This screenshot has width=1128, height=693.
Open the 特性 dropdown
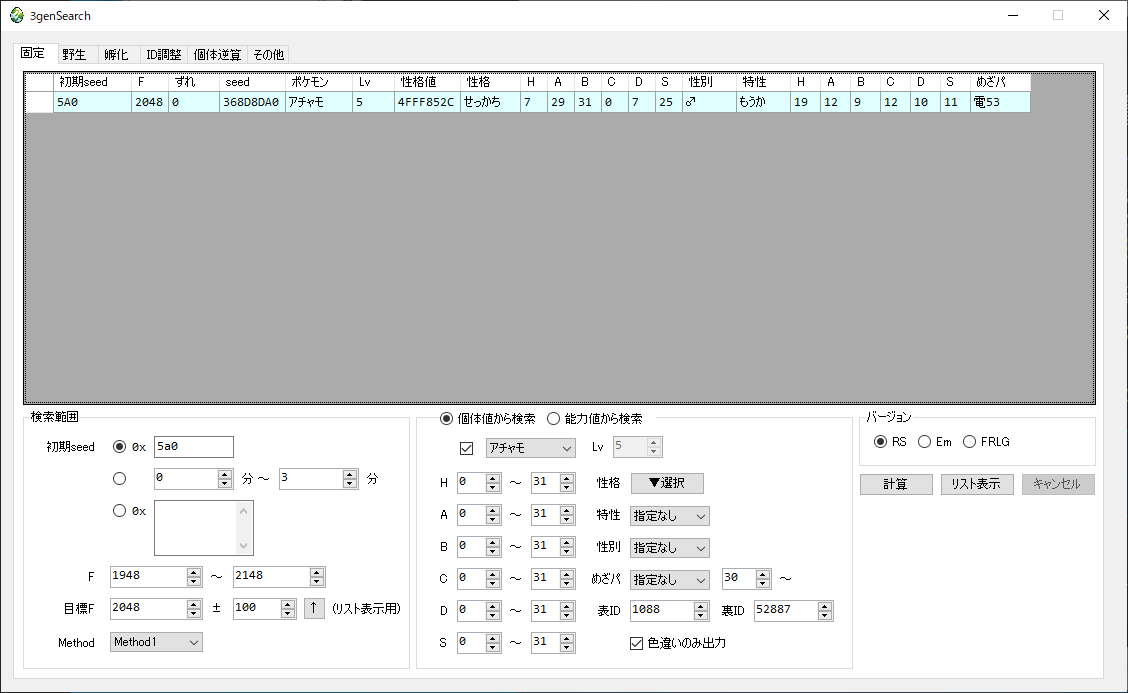[670, 516]
